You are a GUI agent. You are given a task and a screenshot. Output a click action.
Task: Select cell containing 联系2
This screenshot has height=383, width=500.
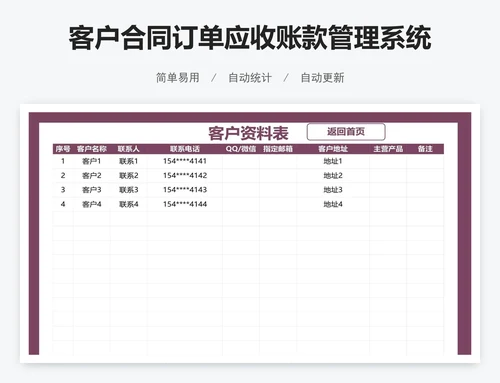(129, 176)
